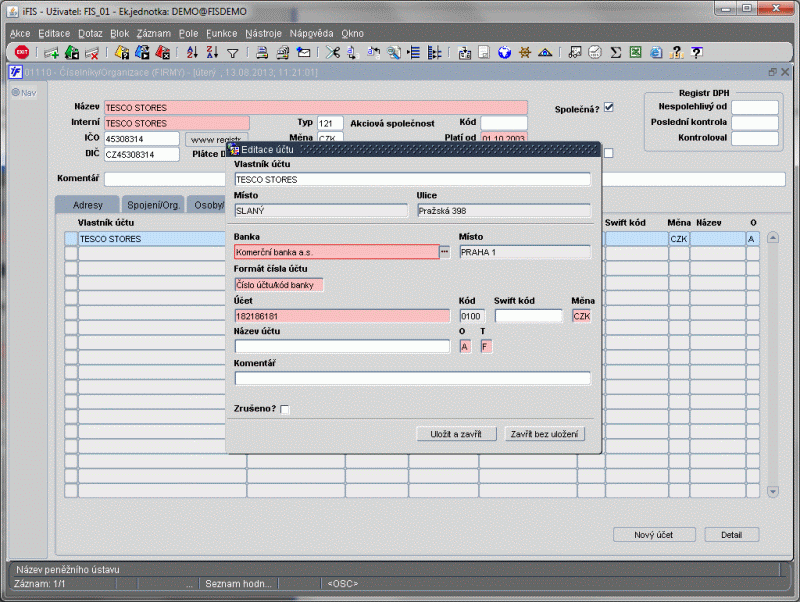Viewport: 800px width, 602px height.
Task: Click the Swift kód field in dialog
Action: coord(529,316)
